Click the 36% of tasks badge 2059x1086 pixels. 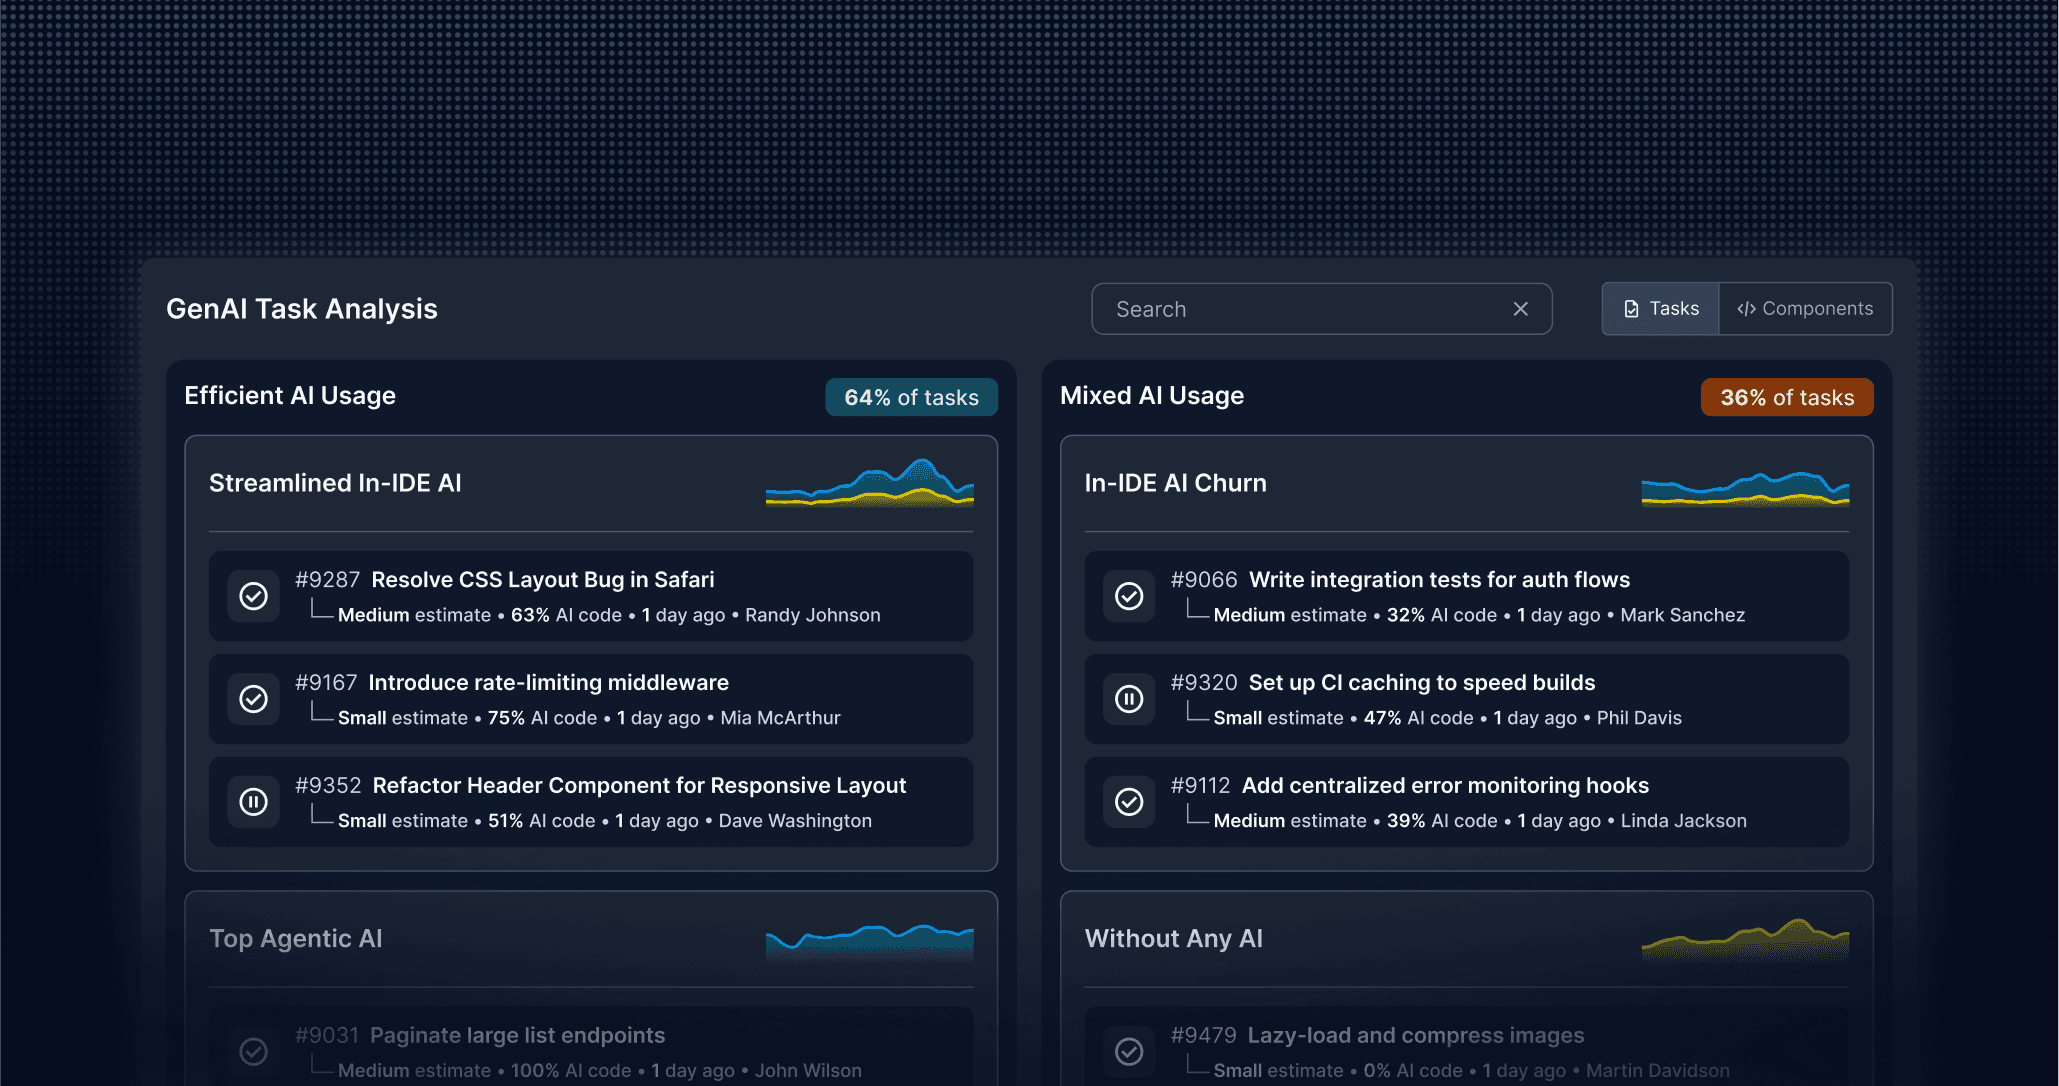click(x=1786, y=397)
